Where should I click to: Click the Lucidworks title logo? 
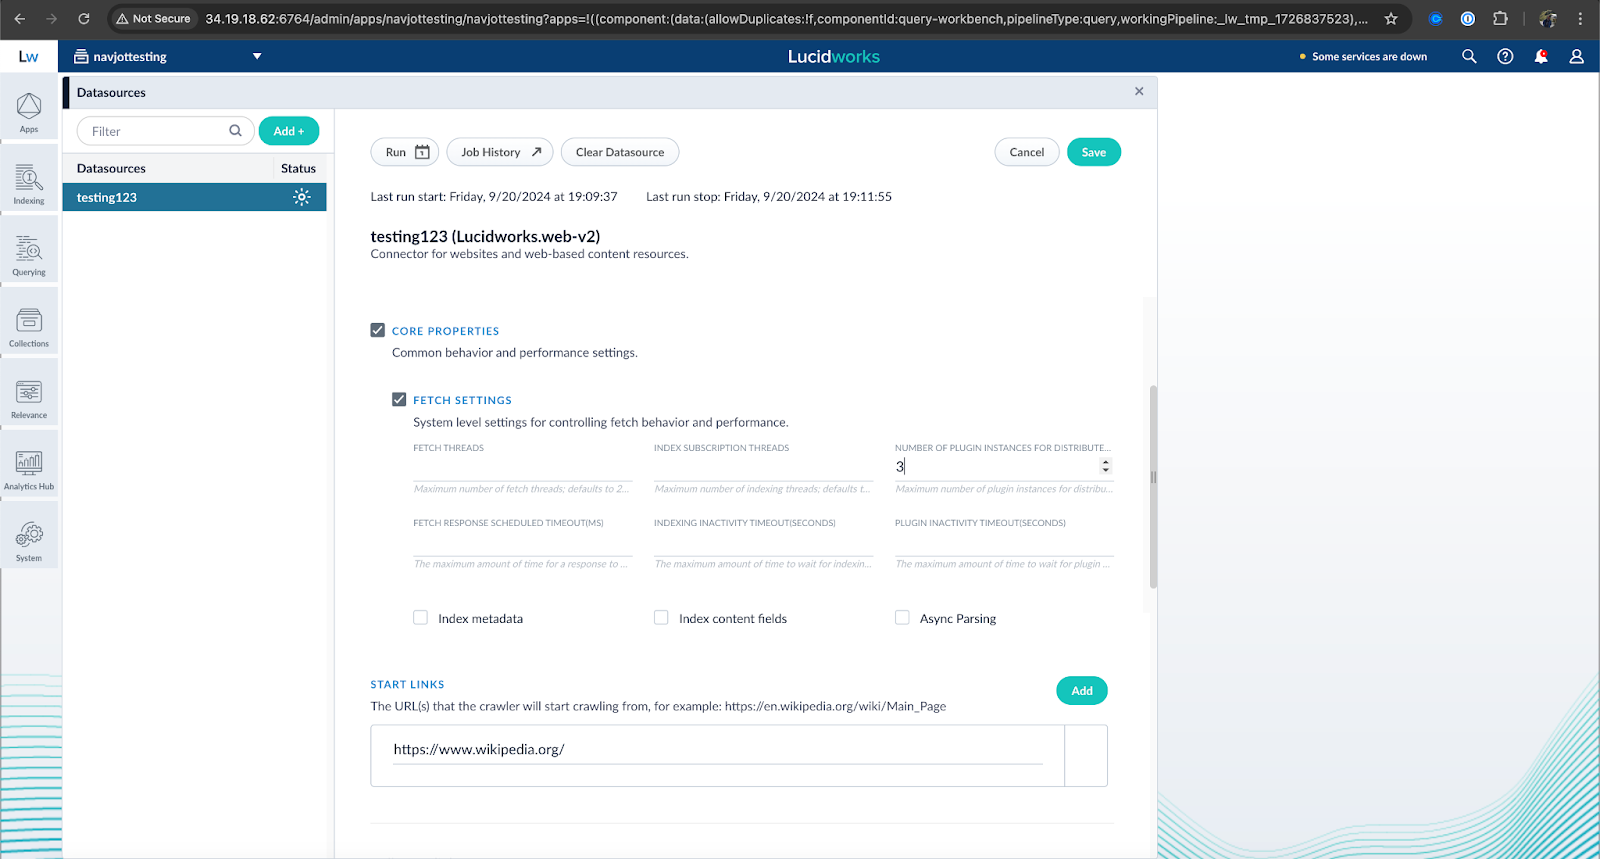834,57
